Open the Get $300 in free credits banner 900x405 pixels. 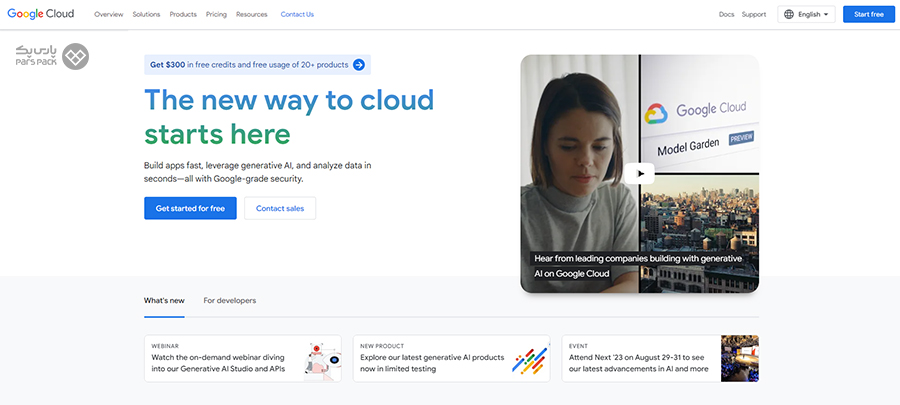(257, 65)
